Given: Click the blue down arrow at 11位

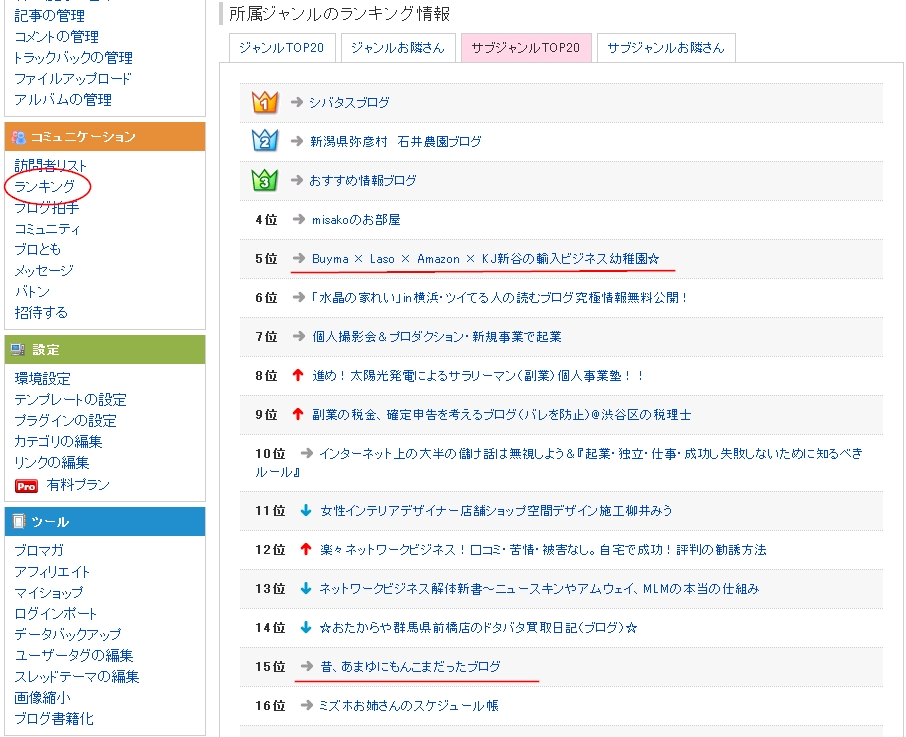Looking at the screenshot, I should click(306, 511).
